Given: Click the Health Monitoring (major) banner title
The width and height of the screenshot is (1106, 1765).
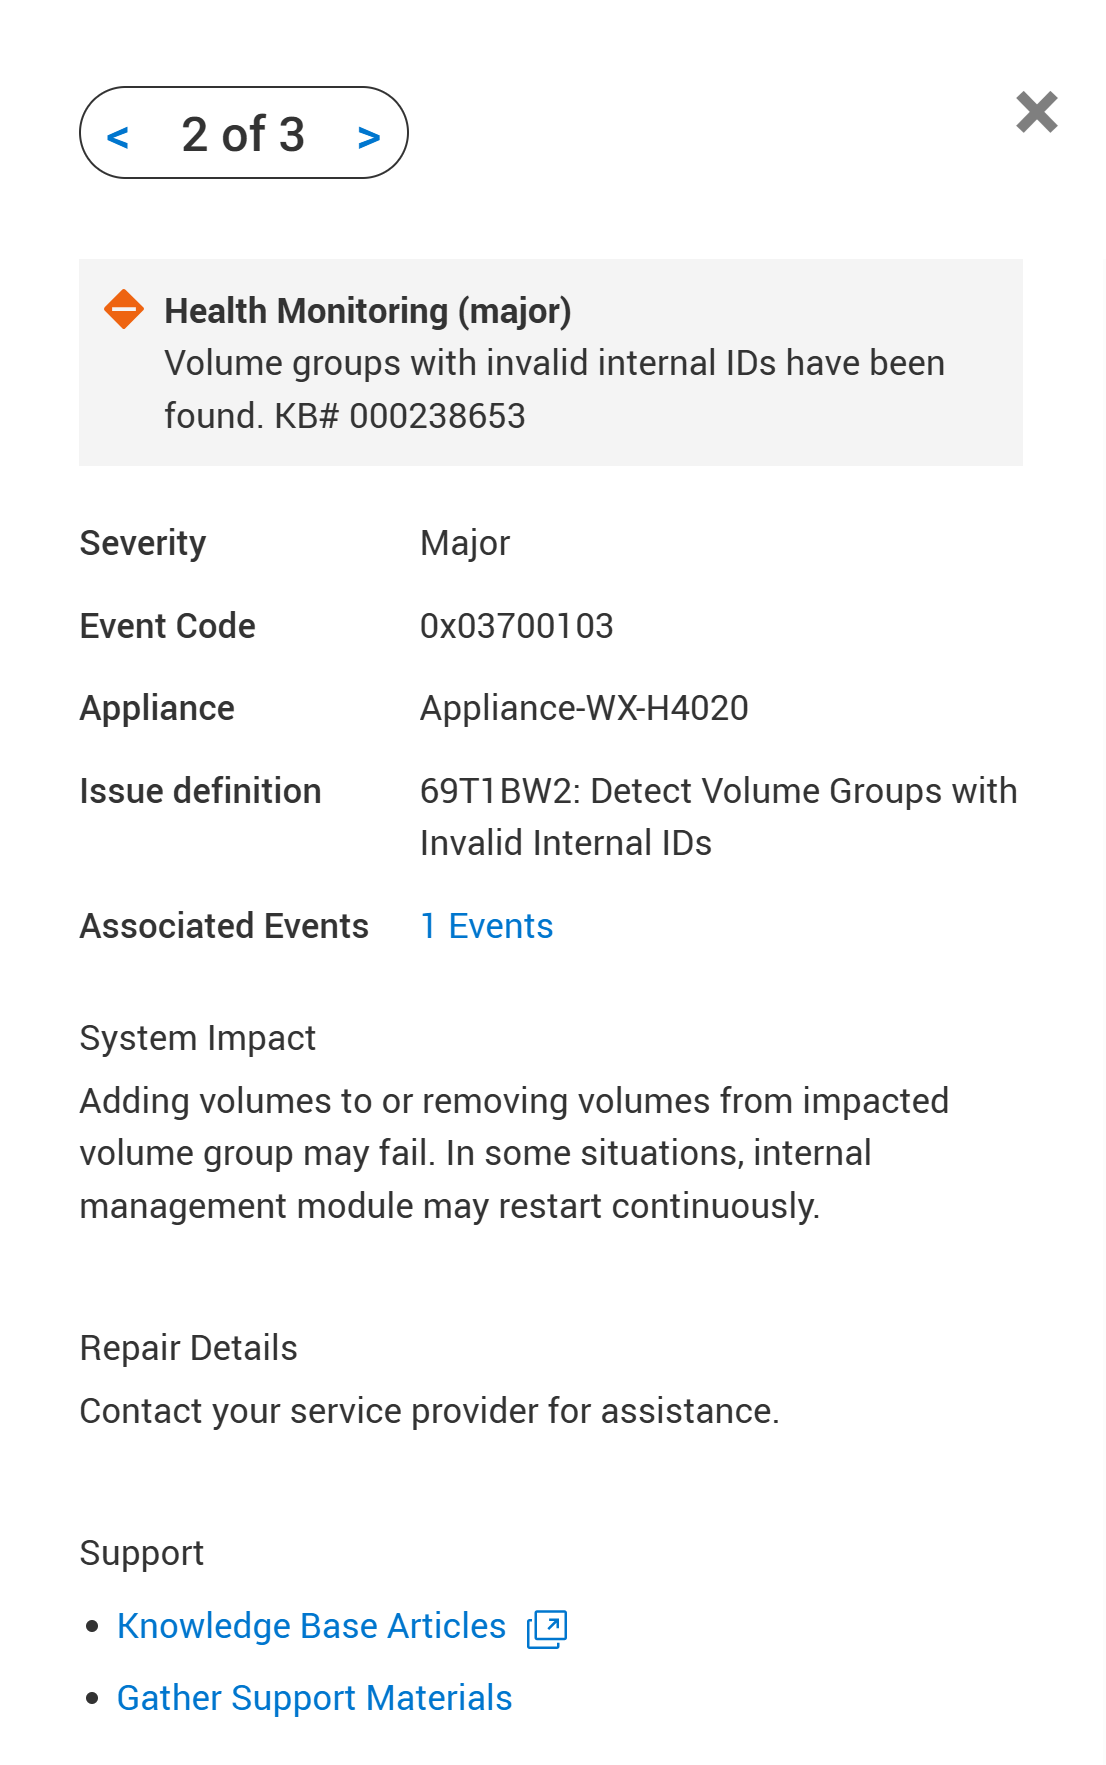Looking at the screenshot, I should pyautogui.click(x=367, y=310).
